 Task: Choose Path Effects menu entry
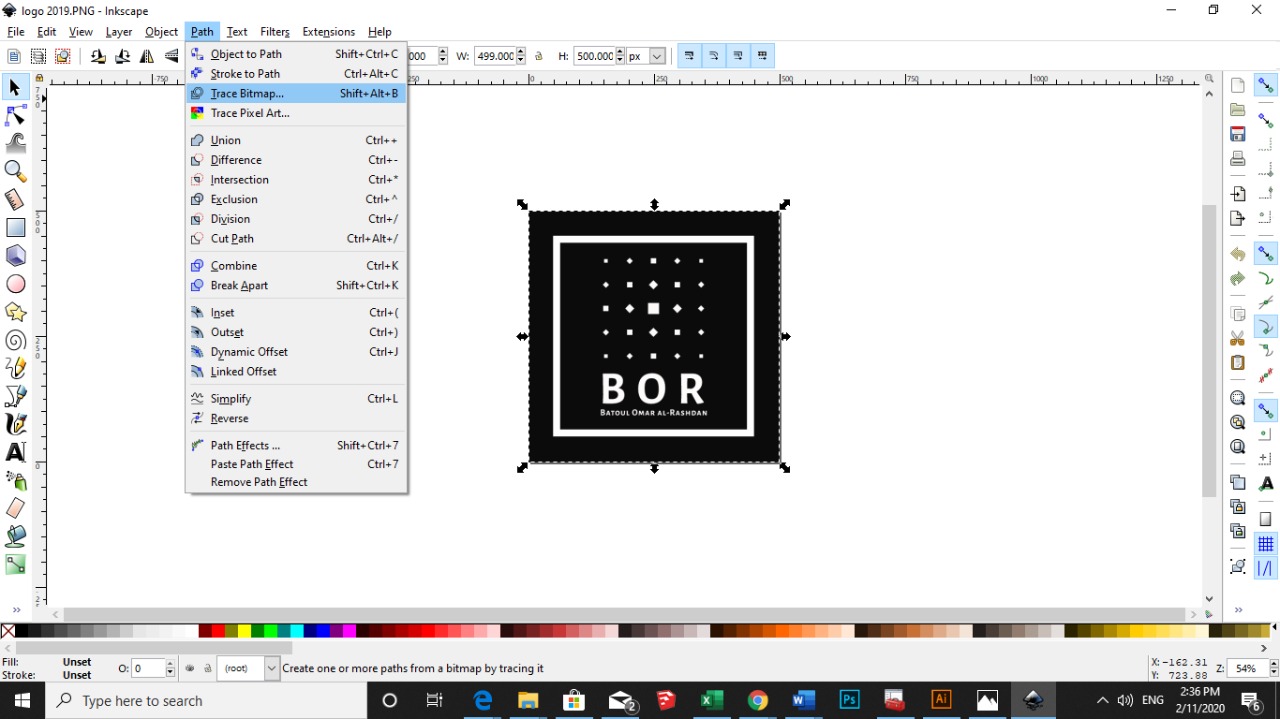tap(296, 445)
